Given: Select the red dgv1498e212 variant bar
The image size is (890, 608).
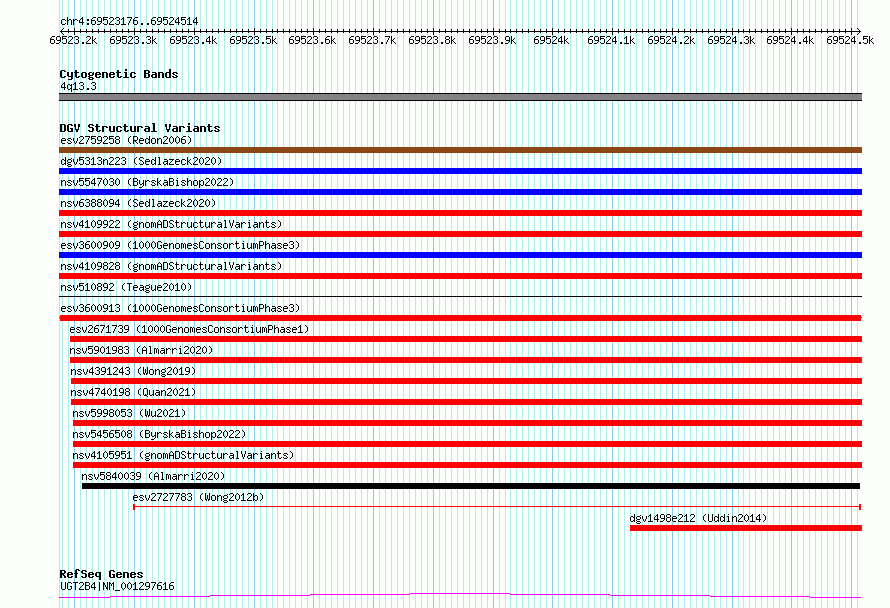Looking at the screenshot, I should 746,528.
